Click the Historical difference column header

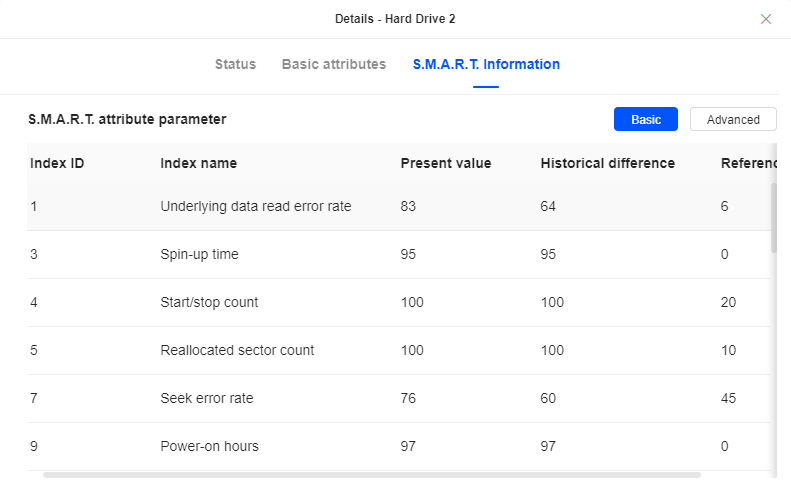(x=607, y=163)
